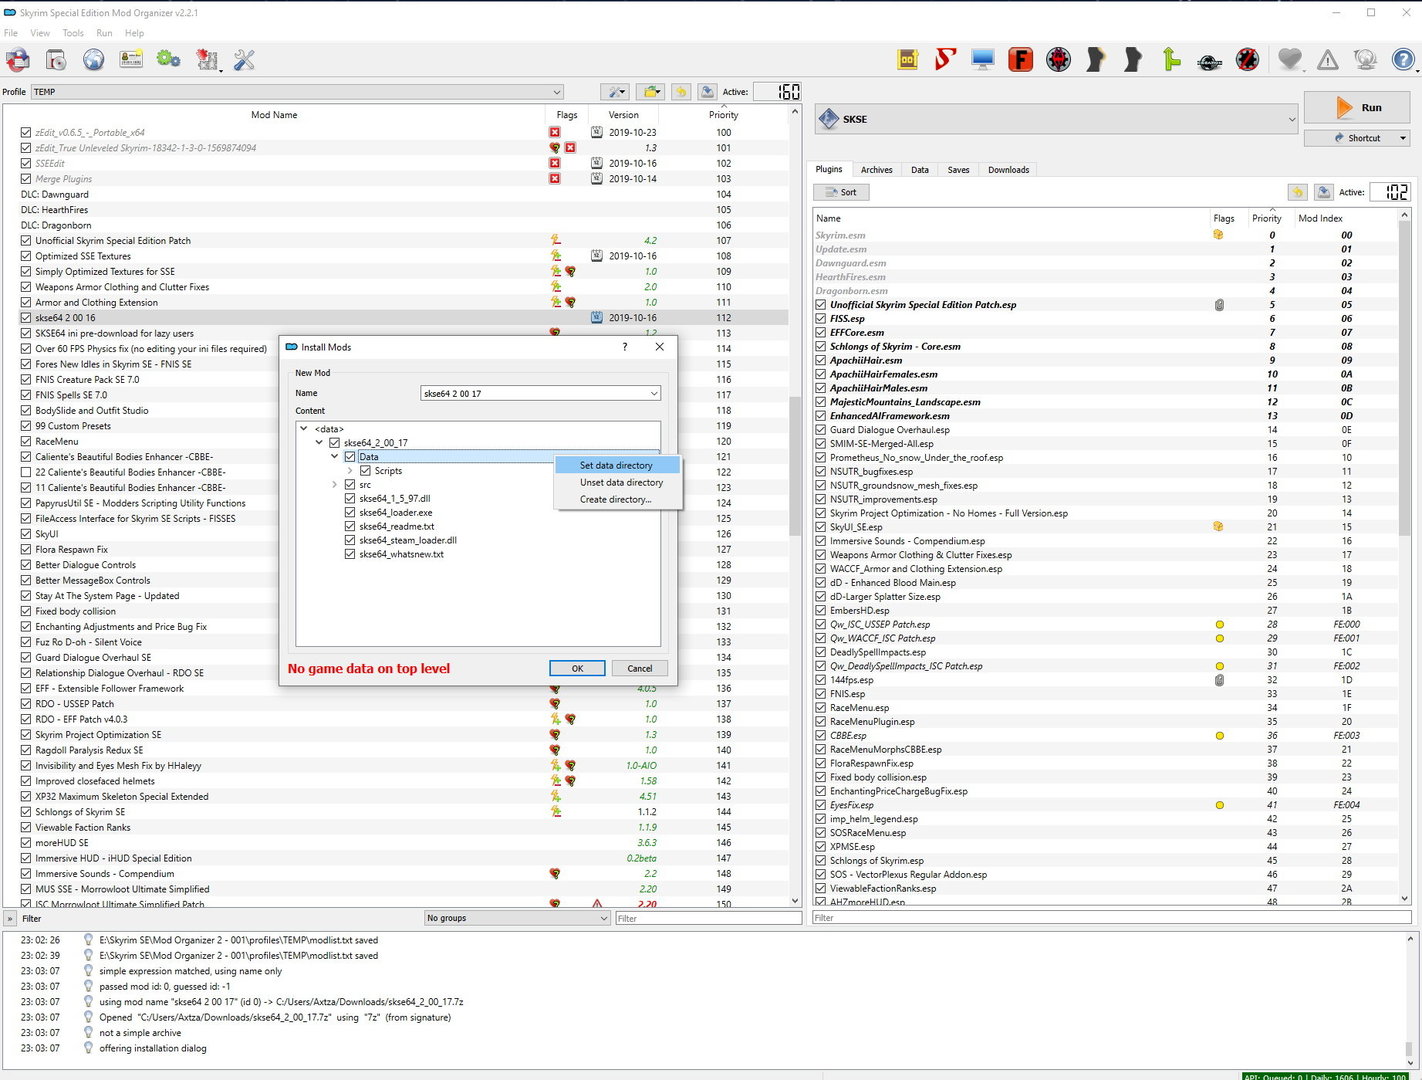
Task: Open Nexus via the globe toolbar icon
Action: click(x=93, y=60)
